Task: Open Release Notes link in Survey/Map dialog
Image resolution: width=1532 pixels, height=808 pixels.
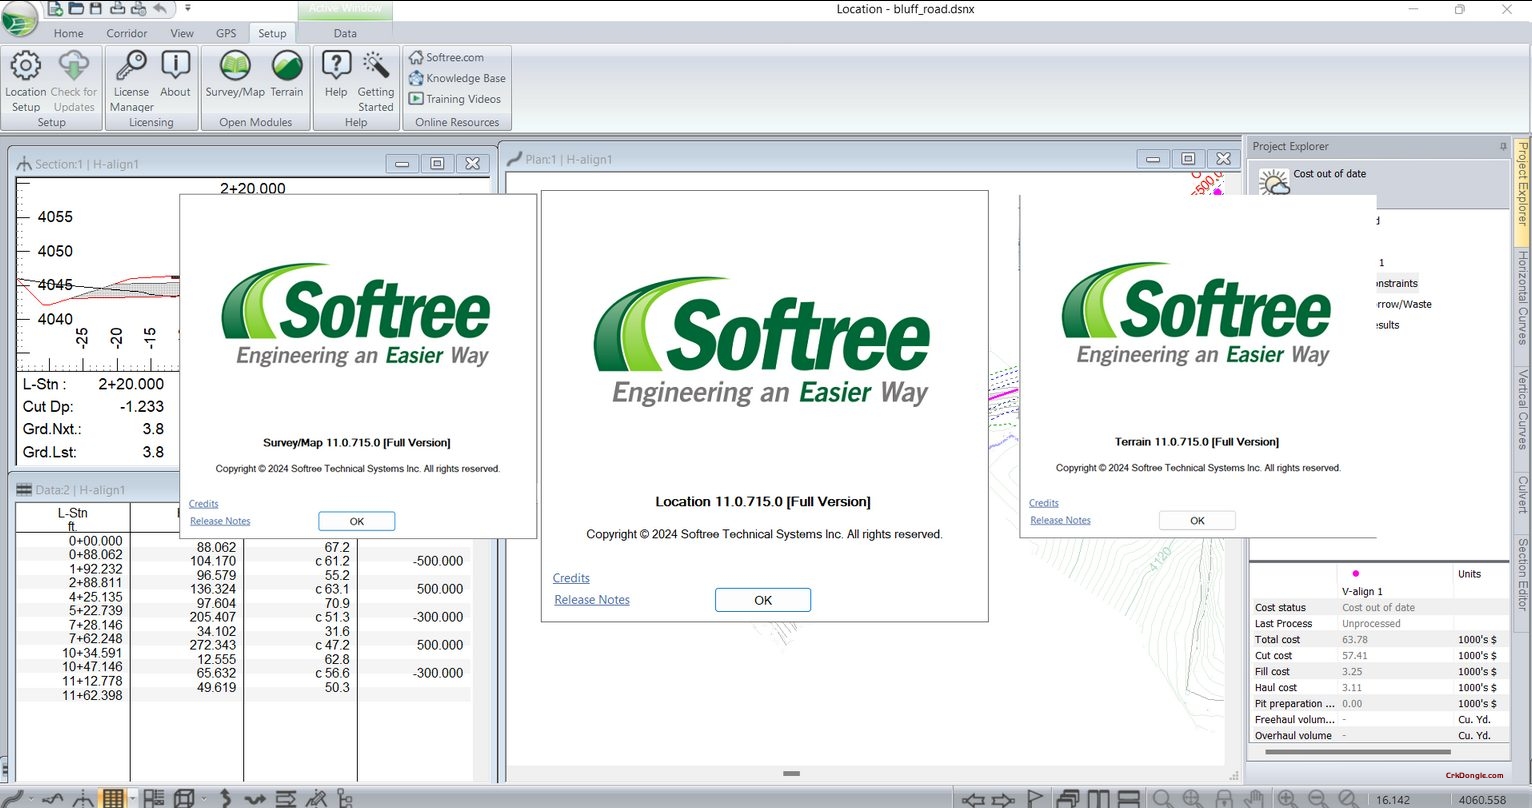Action: click(220, 521)
